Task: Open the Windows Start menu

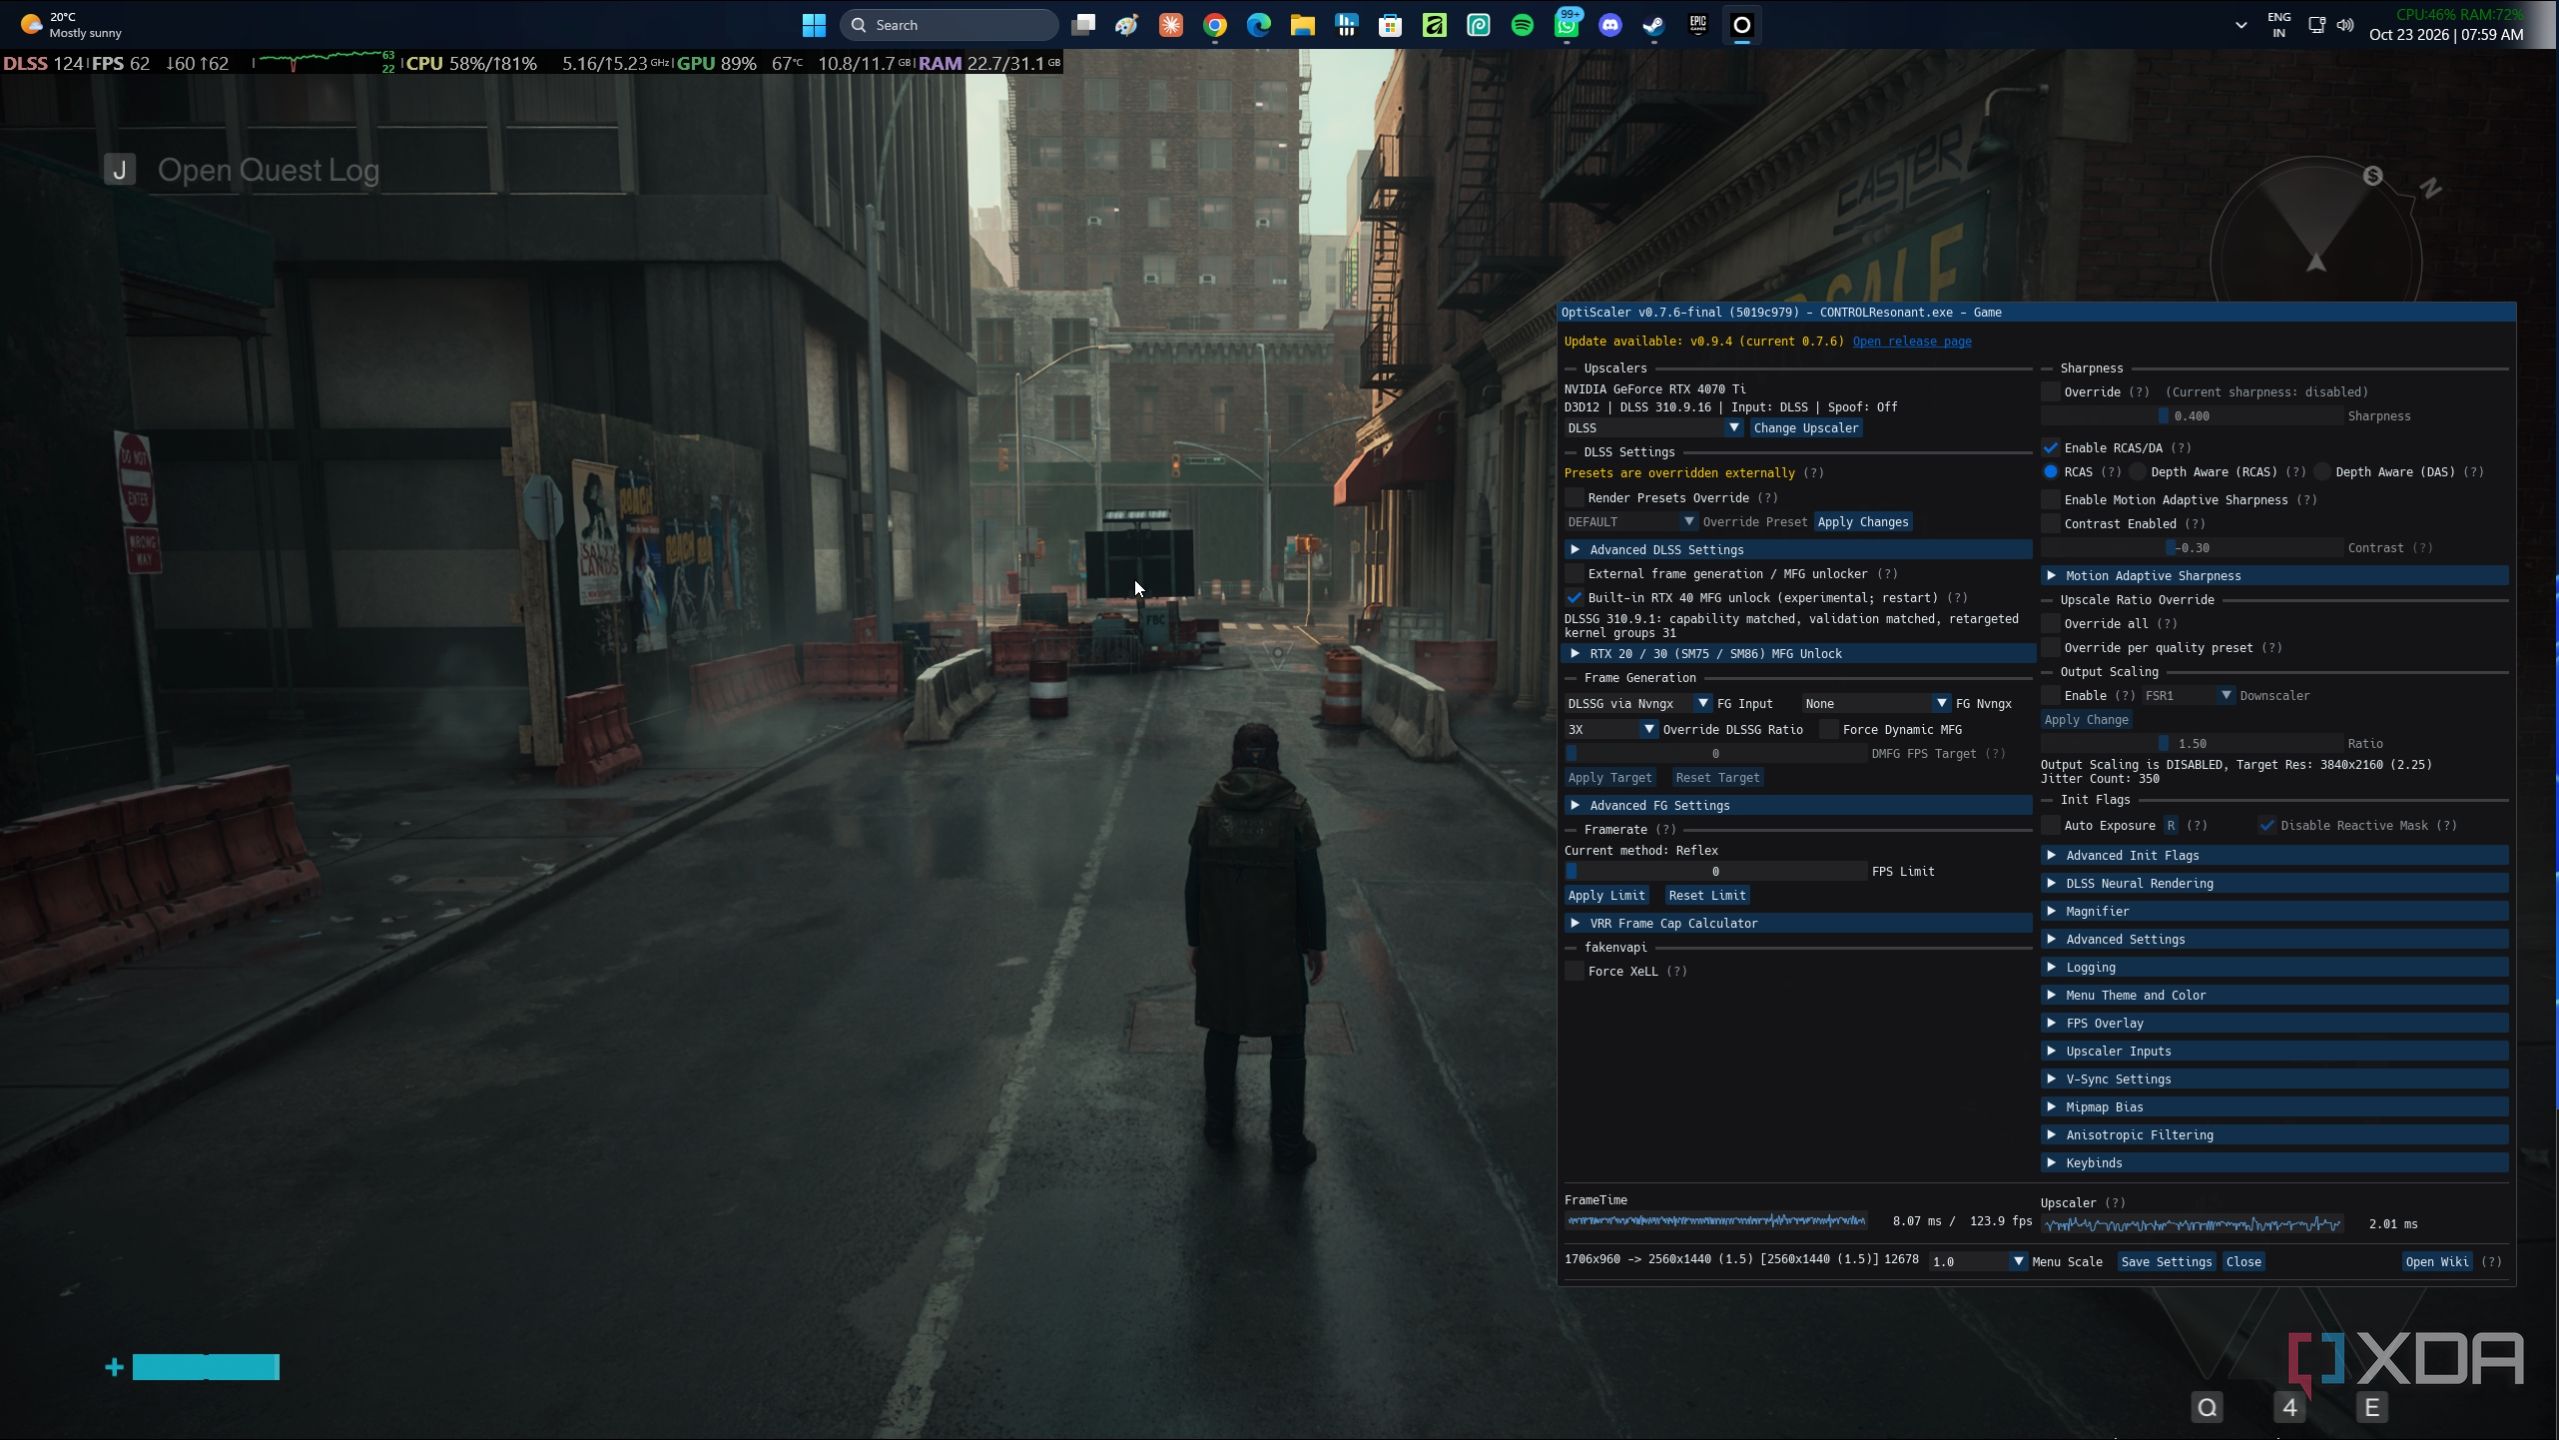Action: click(814, 25)
